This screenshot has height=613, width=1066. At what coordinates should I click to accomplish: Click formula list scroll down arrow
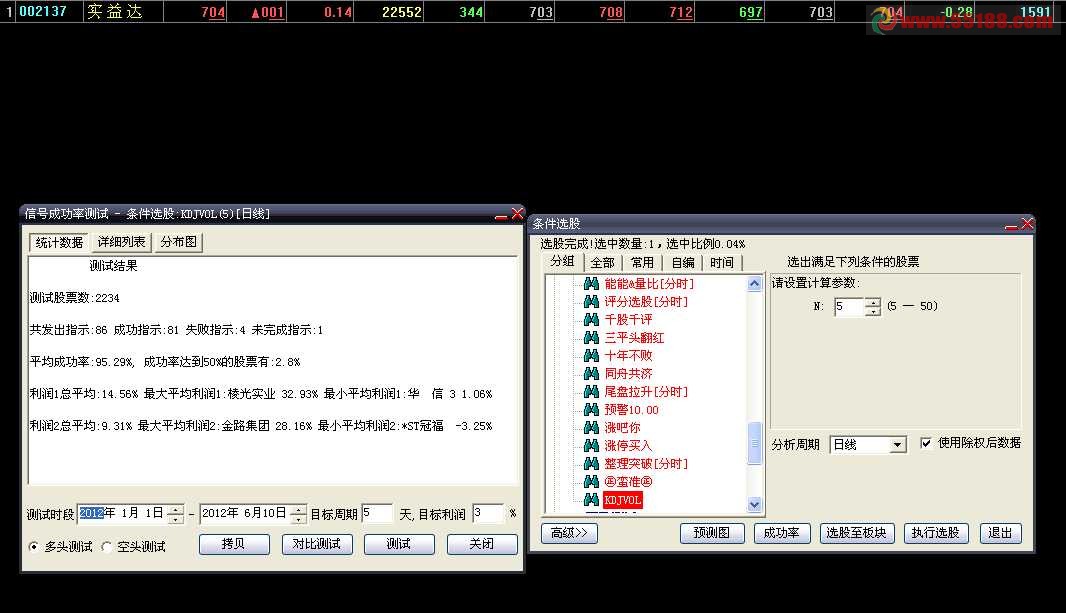tap(754, 504)
